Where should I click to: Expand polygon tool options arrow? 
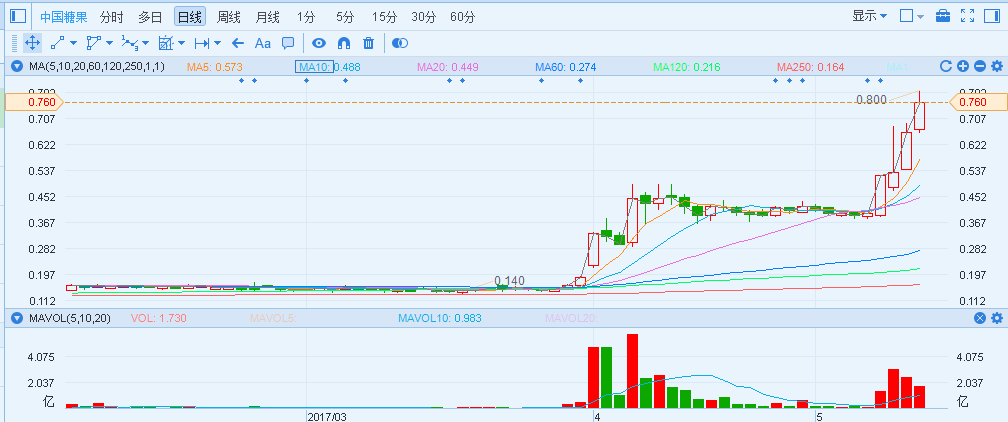coord(109,43)
